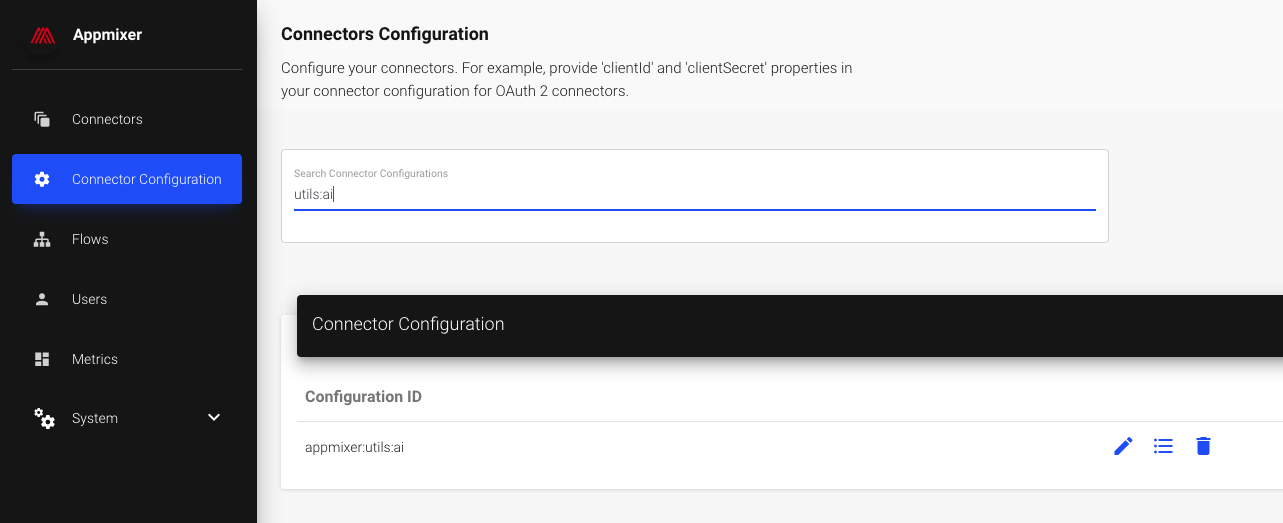The height and width of the screenshot is (523, 1283).
Task: Open the Connectors menu item
Action: click(107, 119)
